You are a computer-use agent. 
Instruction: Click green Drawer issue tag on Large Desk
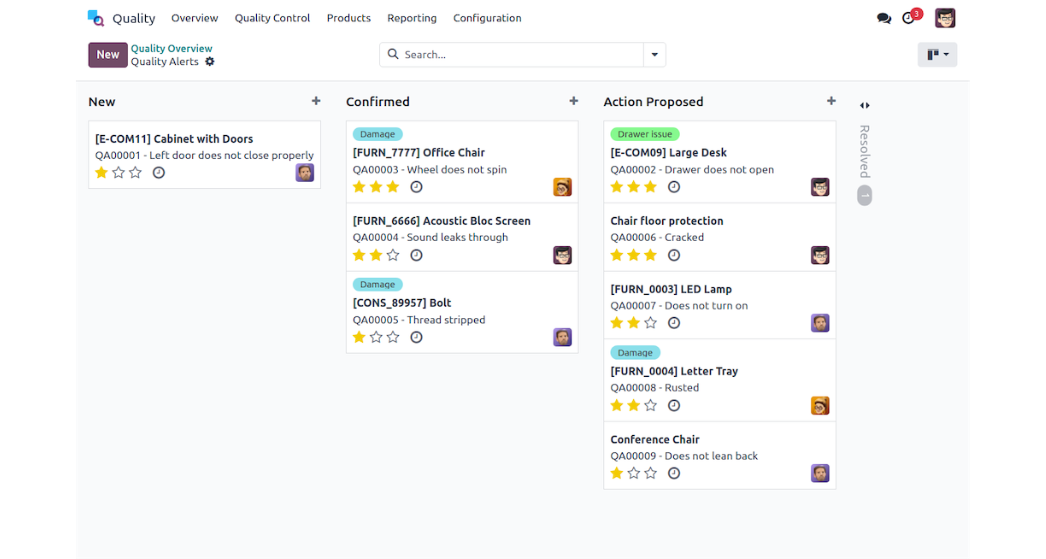tap(644, 134)
